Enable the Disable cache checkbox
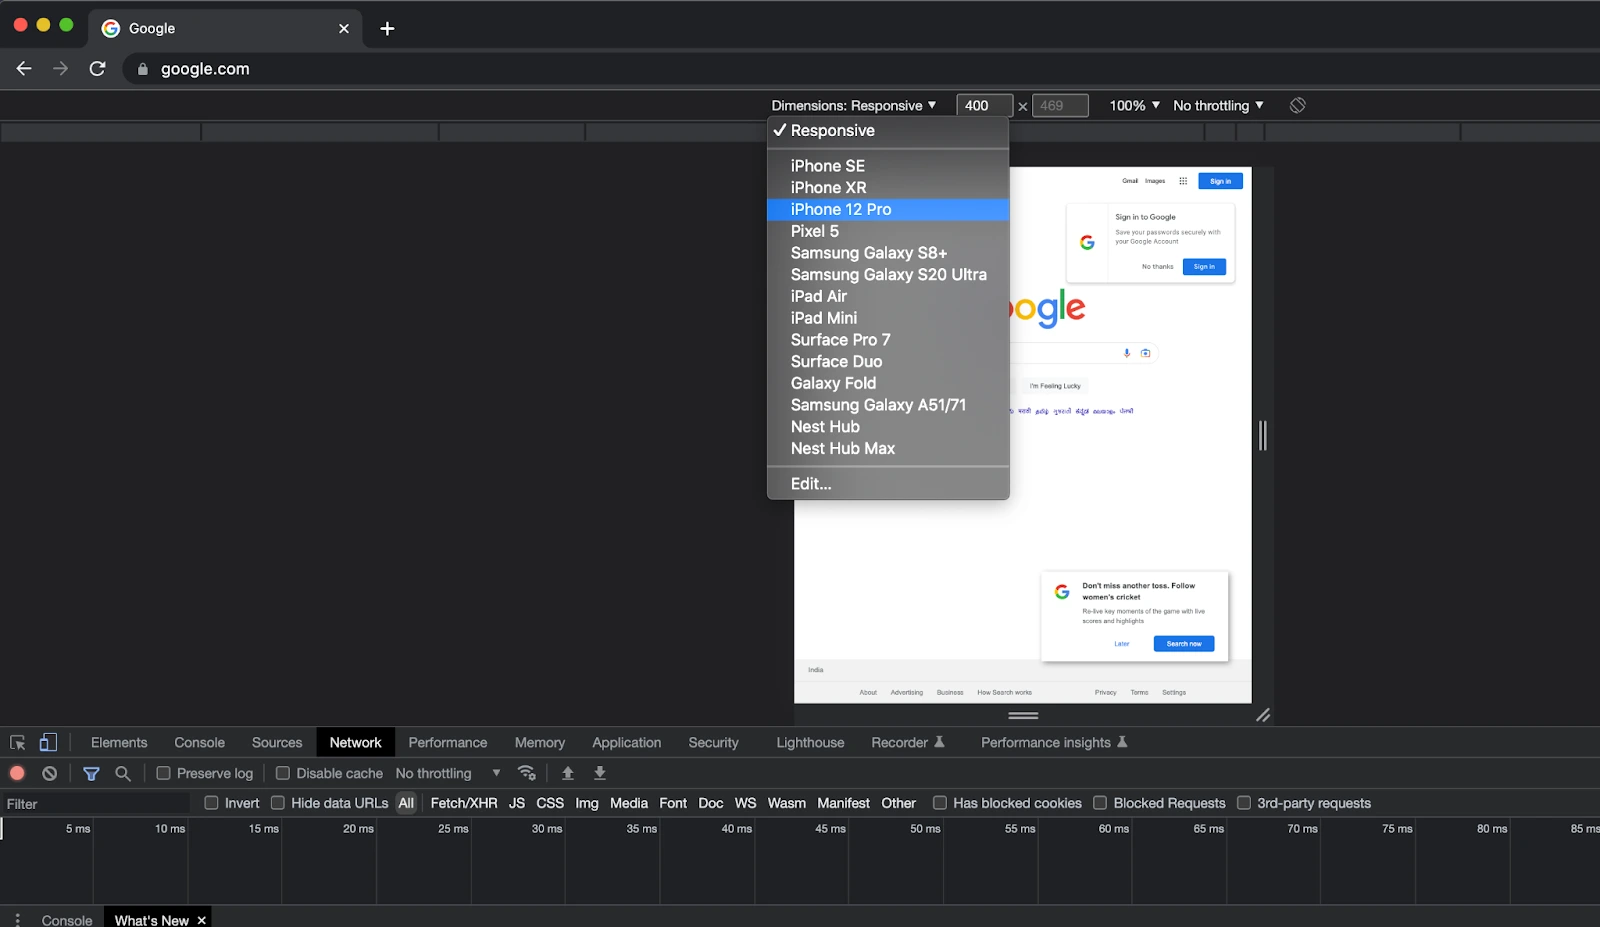This screenshot has height=927, width=1600. point(283,773)
